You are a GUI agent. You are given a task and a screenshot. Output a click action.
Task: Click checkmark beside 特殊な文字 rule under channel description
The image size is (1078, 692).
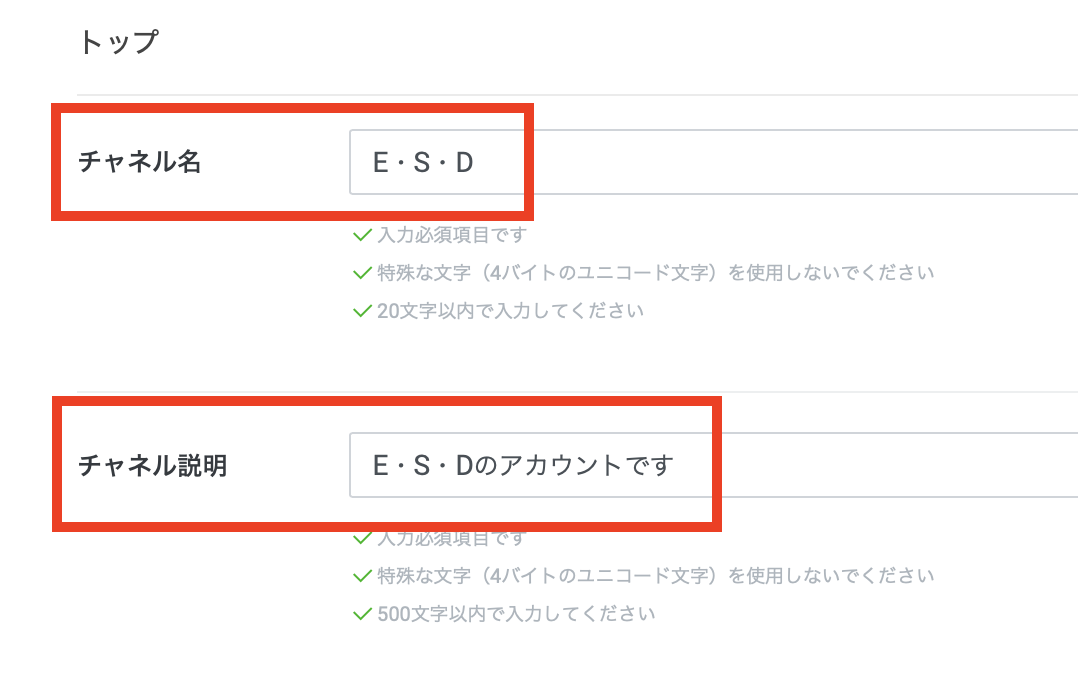point(362,576)
